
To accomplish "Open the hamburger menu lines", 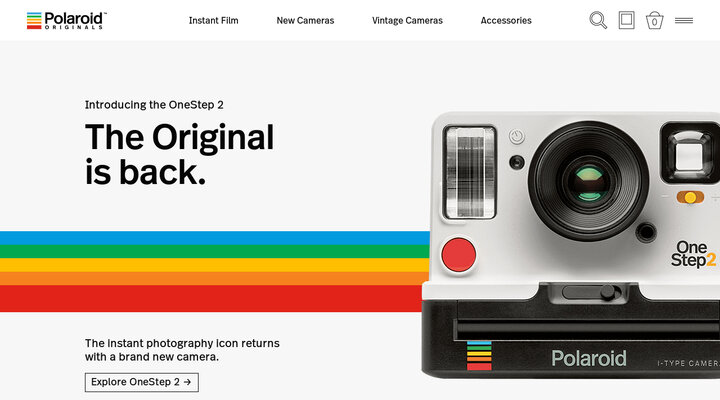I will (684, 21).
